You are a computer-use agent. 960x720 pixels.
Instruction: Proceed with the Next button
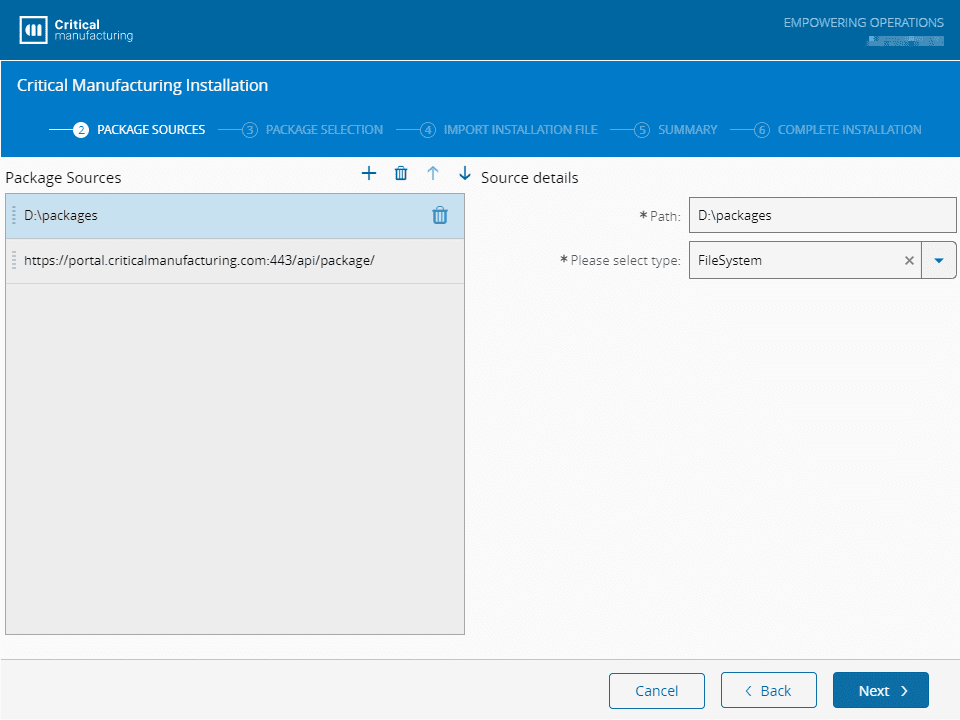pyautogui.click(x=880, y=691)
